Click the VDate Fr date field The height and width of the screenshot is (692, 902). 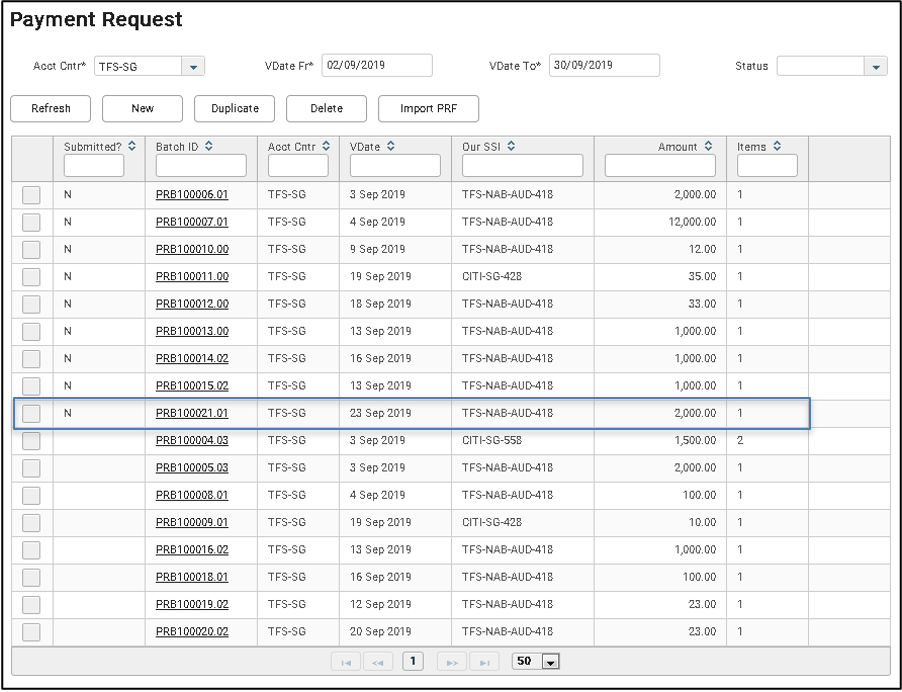[x=376, y=66]
